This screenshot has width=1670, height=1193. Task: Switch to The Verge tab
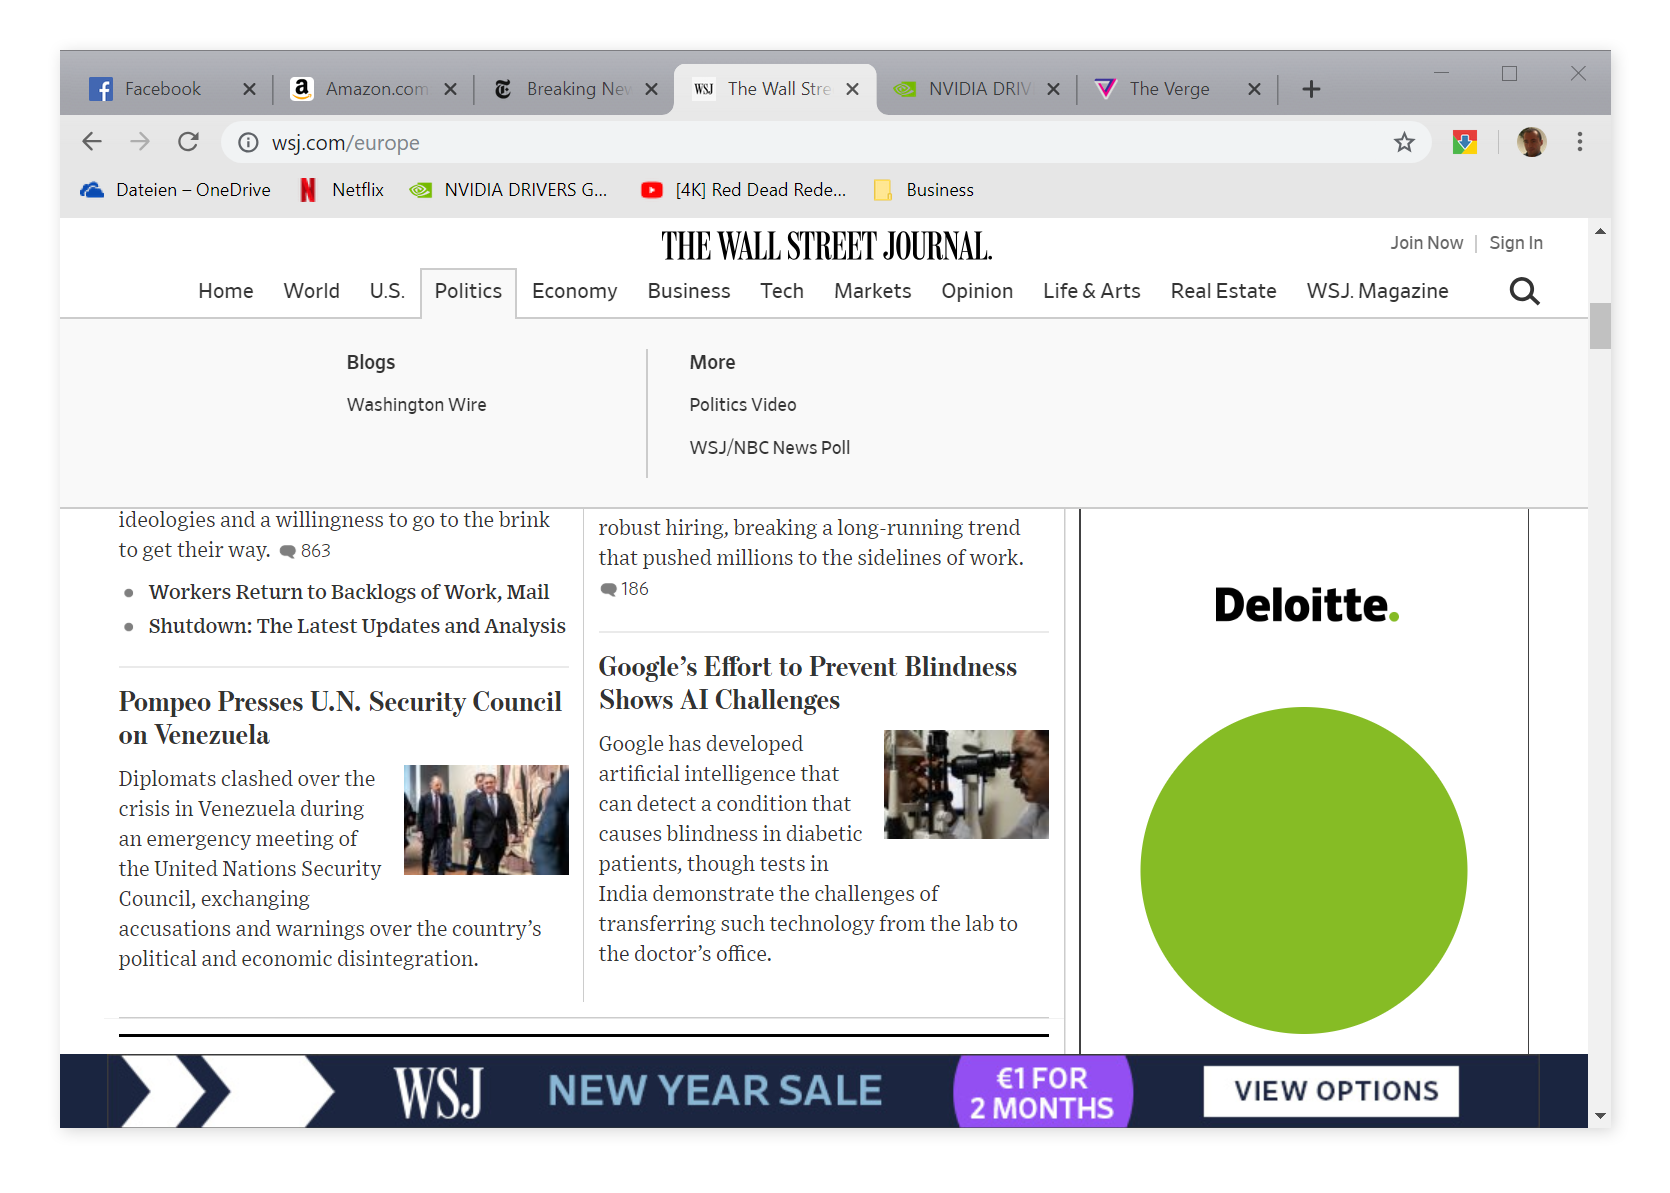[1168, 89]
